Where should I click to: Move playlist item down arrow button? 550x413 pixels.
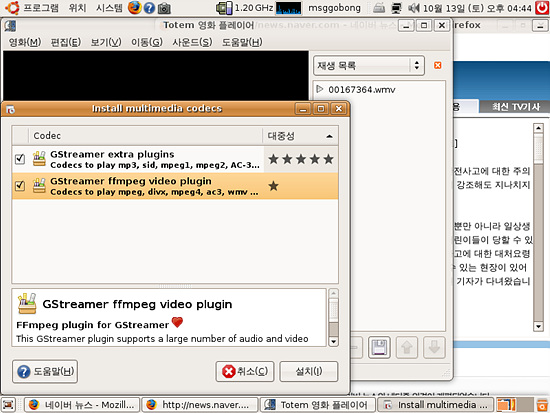pyautogui.click(x=434, y=347)
